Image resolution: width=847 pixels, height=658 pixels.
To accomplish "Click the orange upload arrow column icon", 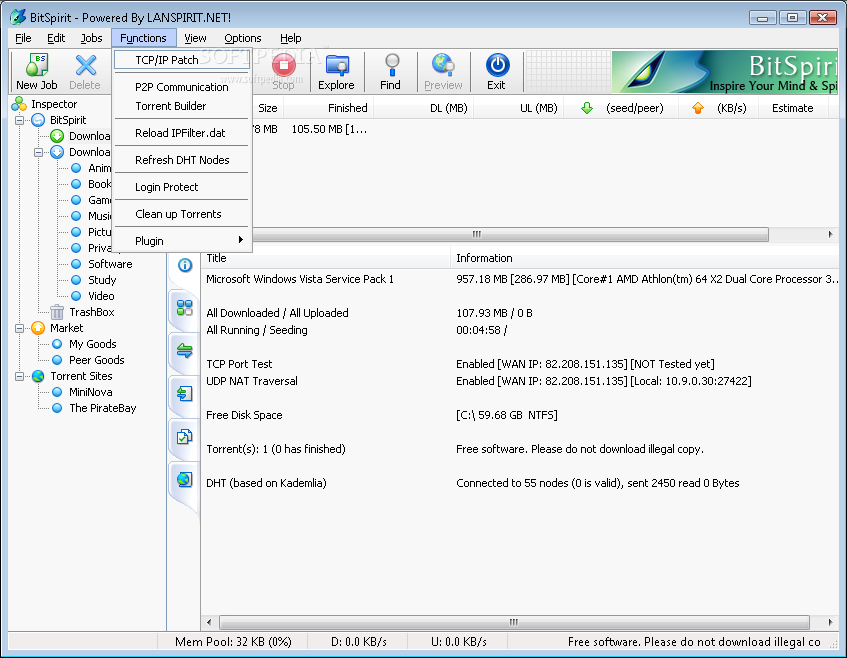I will point(698,109).
